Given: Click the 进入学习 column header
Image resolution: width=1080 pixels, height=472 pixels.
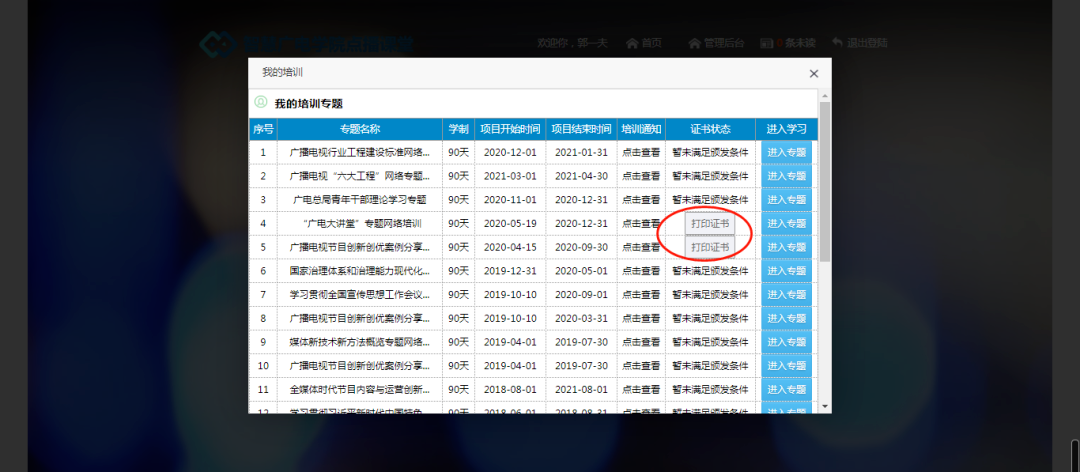Looking at the screenshot, I should [x=787, y=129].
